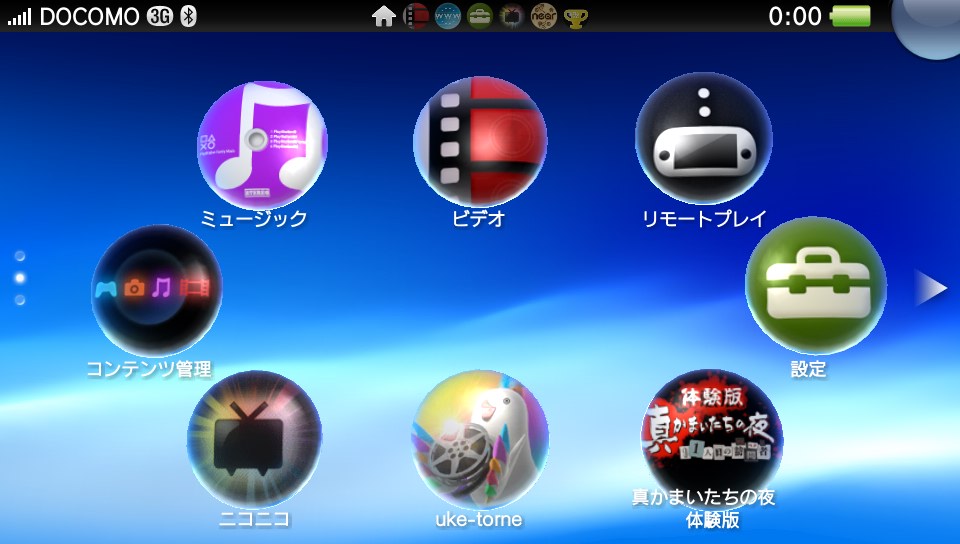Tap the リモートプレイ label text
The width and height of the screenshot is (960, 544).
click(x=704, y=218)
